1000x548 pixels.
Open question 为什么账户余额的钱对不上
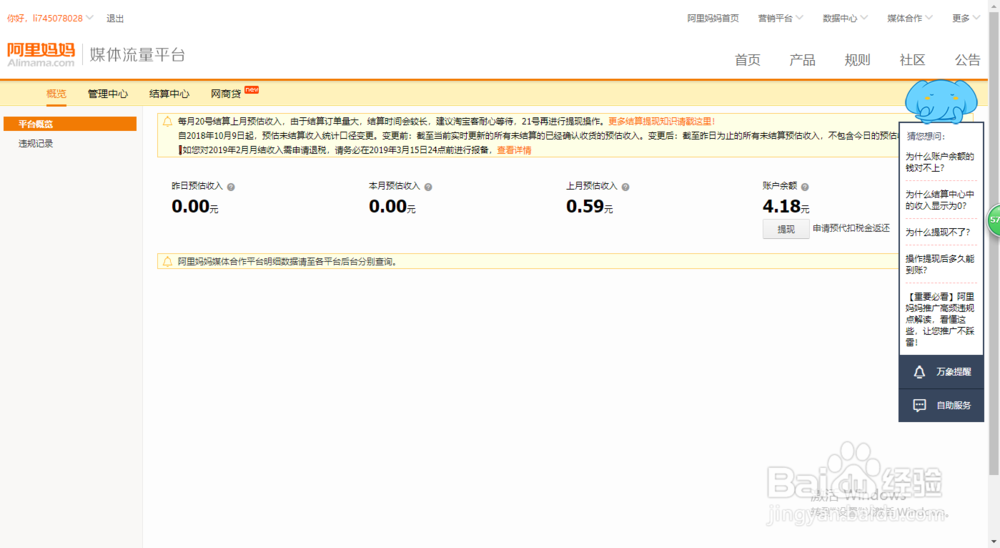tap(940, 162)
